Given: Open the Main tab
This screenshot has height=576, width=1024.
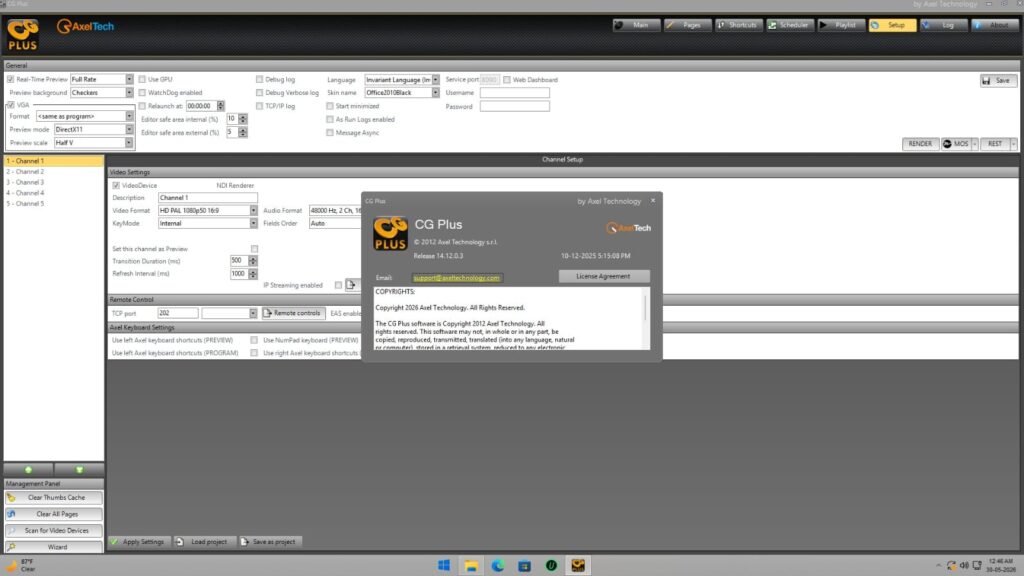Looking at the screenshot, I should point(635,25).
